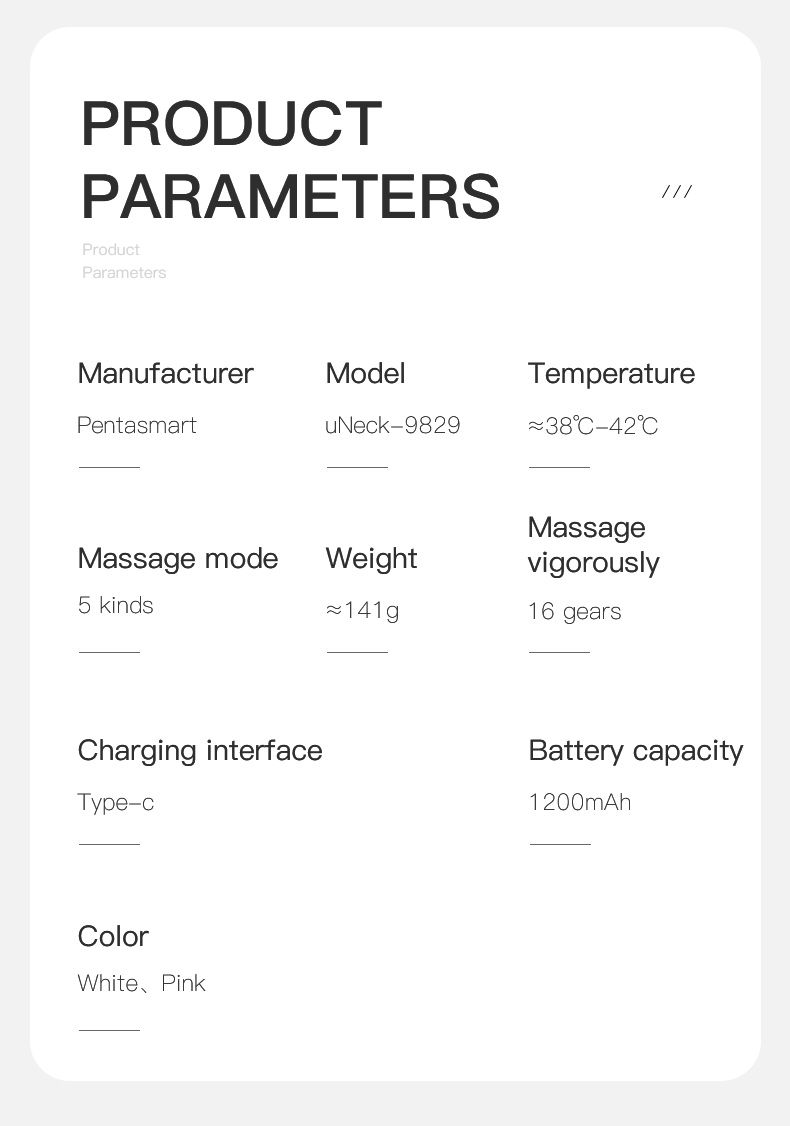
Task: Select the Temperature label
Action: coord(611,373)
